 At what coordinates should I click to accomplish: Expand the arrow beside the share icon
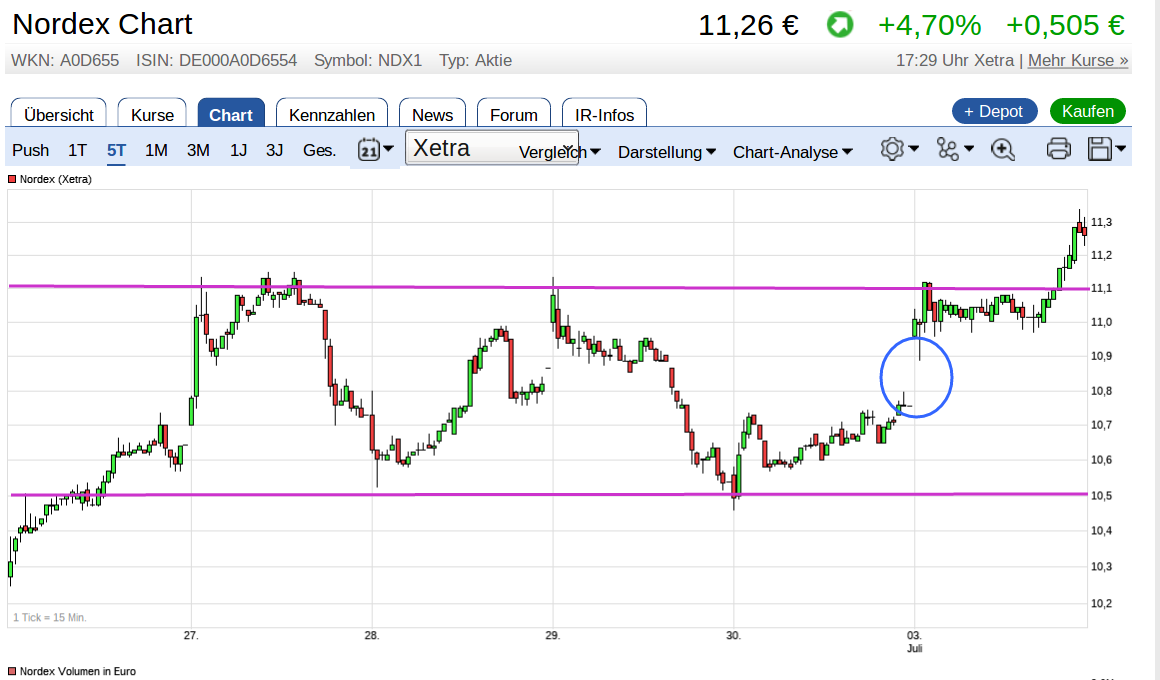coord(969,149)
